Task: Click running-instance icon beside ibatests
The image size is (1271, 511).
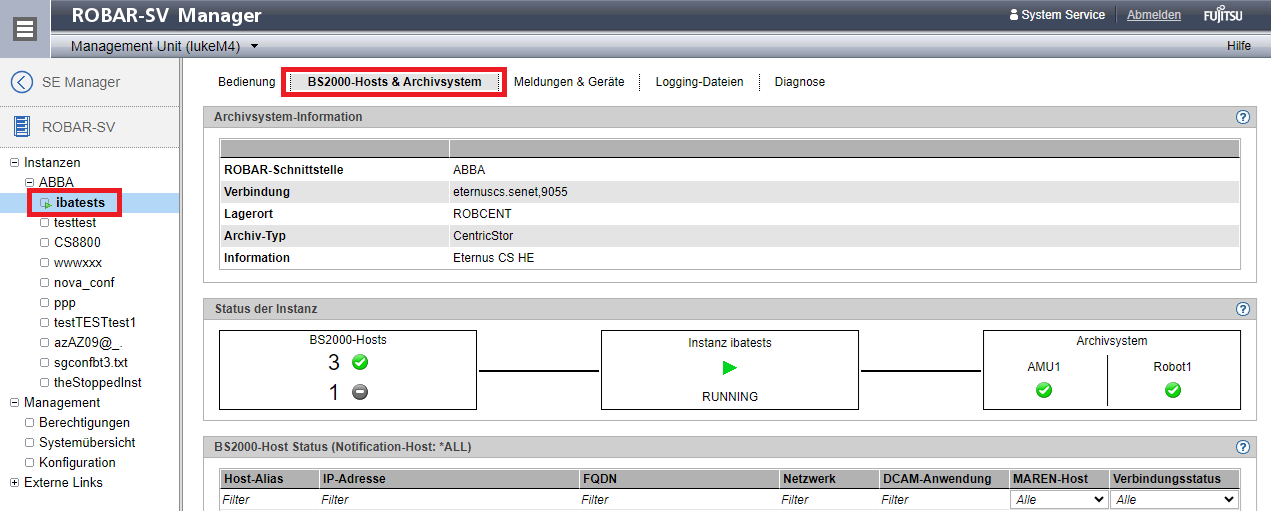Action: (x=45, y=203)
